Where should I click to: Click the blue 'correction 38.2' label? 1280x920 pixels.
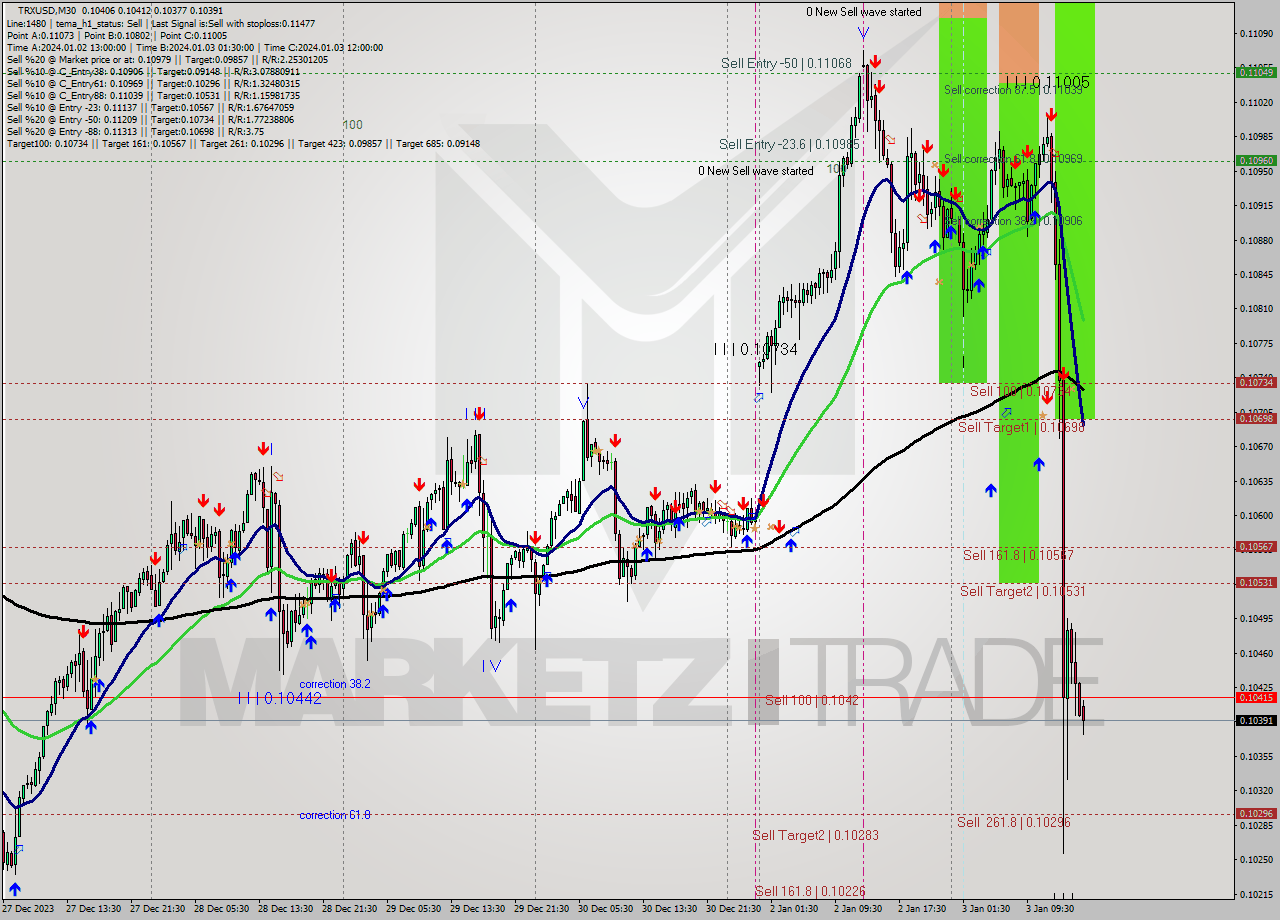tap(335, 684)
